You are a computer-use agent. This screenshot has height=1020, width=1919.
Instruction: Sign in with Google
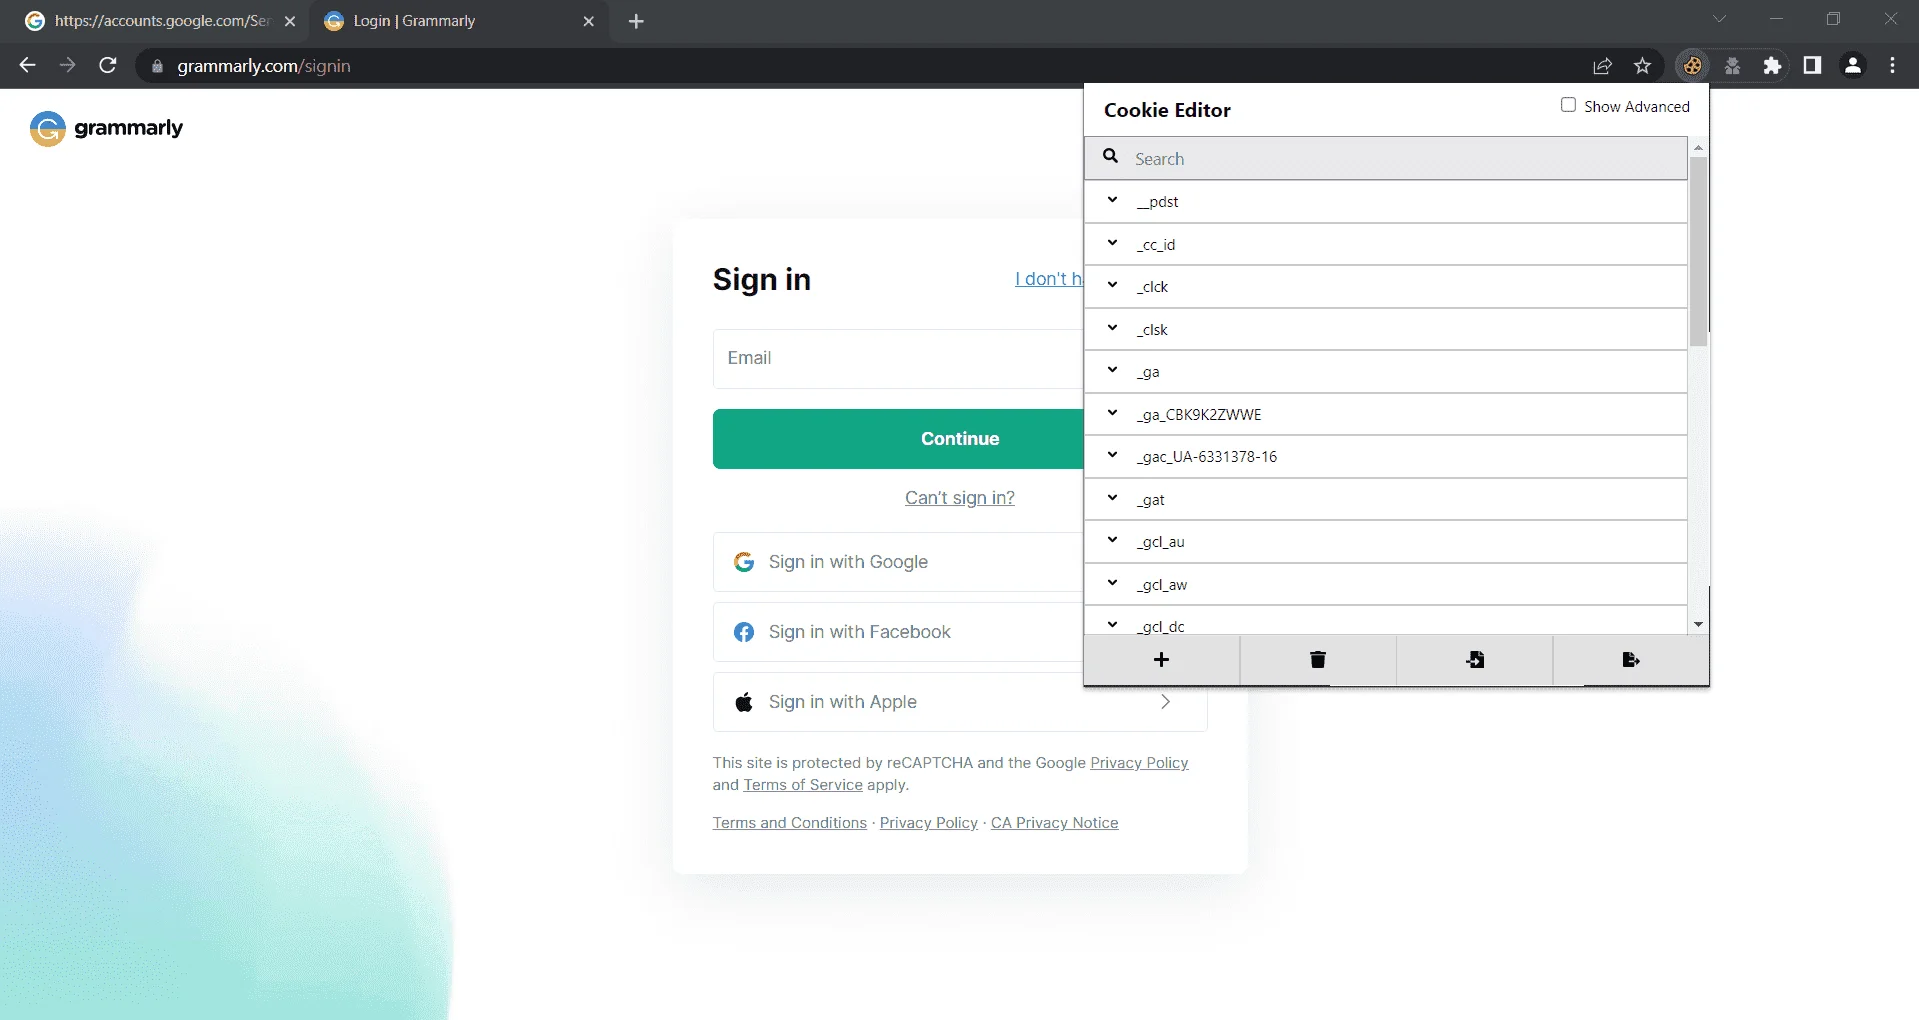click(898, 562)
